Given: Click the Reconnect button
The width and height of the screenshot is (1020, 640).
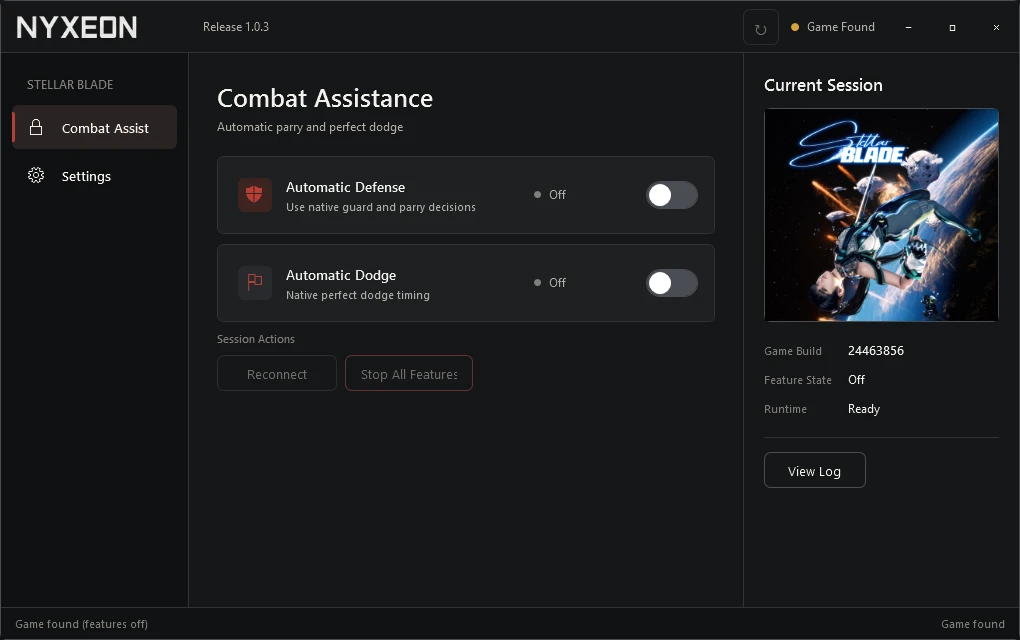Looking at the screenshot, I should tap(276, 373).
